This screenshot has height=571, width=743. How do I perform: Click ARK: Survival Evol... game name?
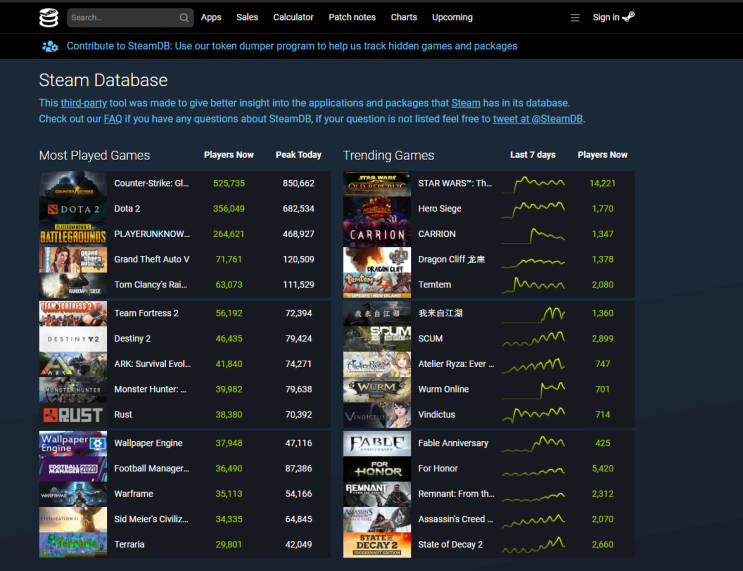point(153,364)
